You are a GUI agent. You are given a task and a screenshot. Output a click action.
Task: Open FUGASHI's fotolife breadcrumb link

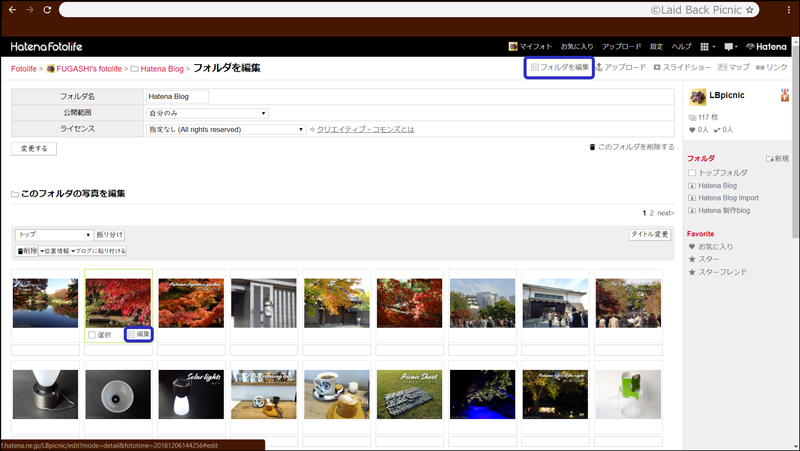(89, 69)
